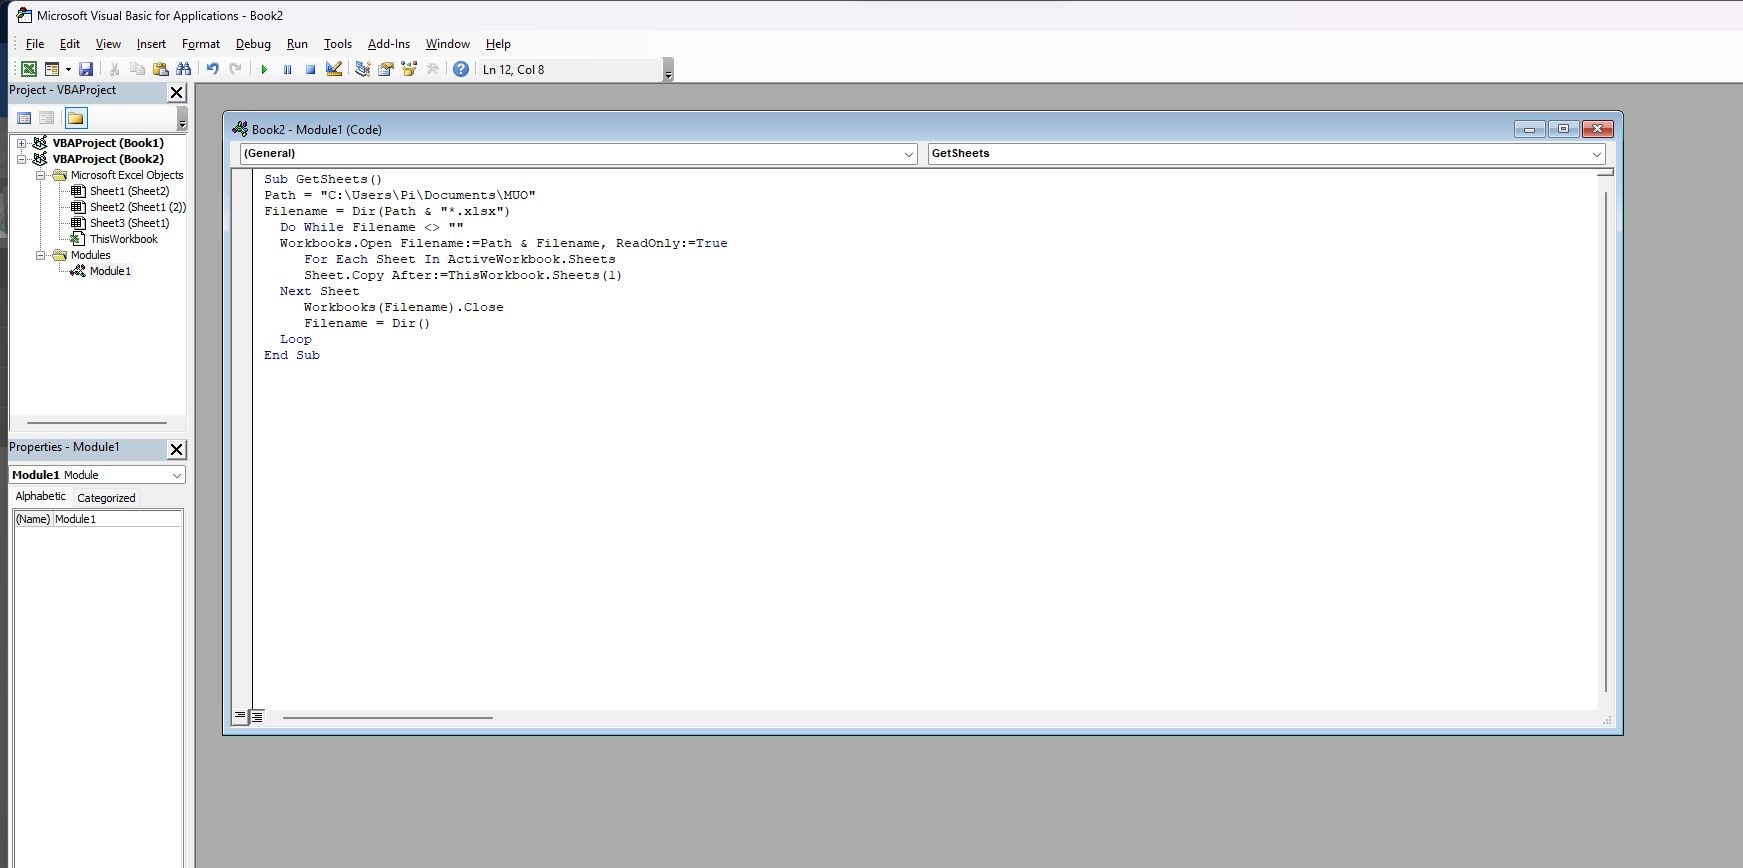Viewport: 1743px width, 868px height.
Task: Select Sheet2 (Sheet1 (2)) in the project tree
Action: (x=138, y=207)
